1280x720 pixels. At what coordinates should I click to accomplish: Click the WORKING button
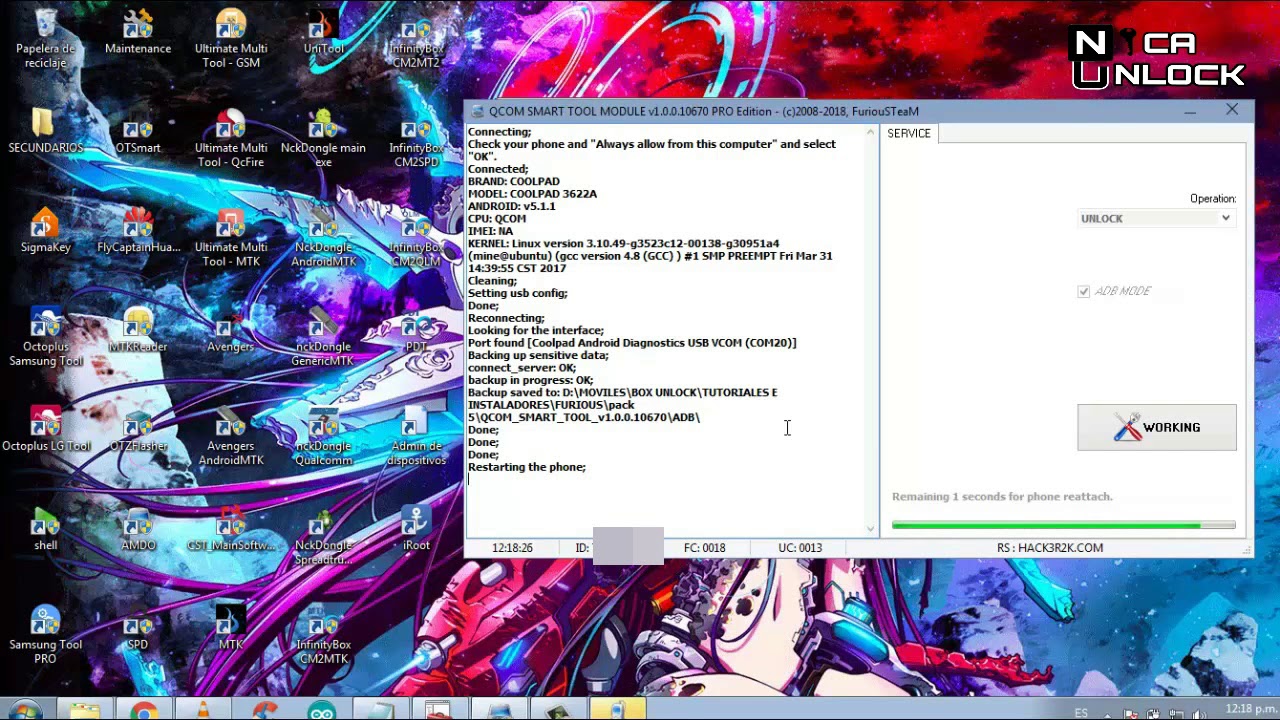1157,427
